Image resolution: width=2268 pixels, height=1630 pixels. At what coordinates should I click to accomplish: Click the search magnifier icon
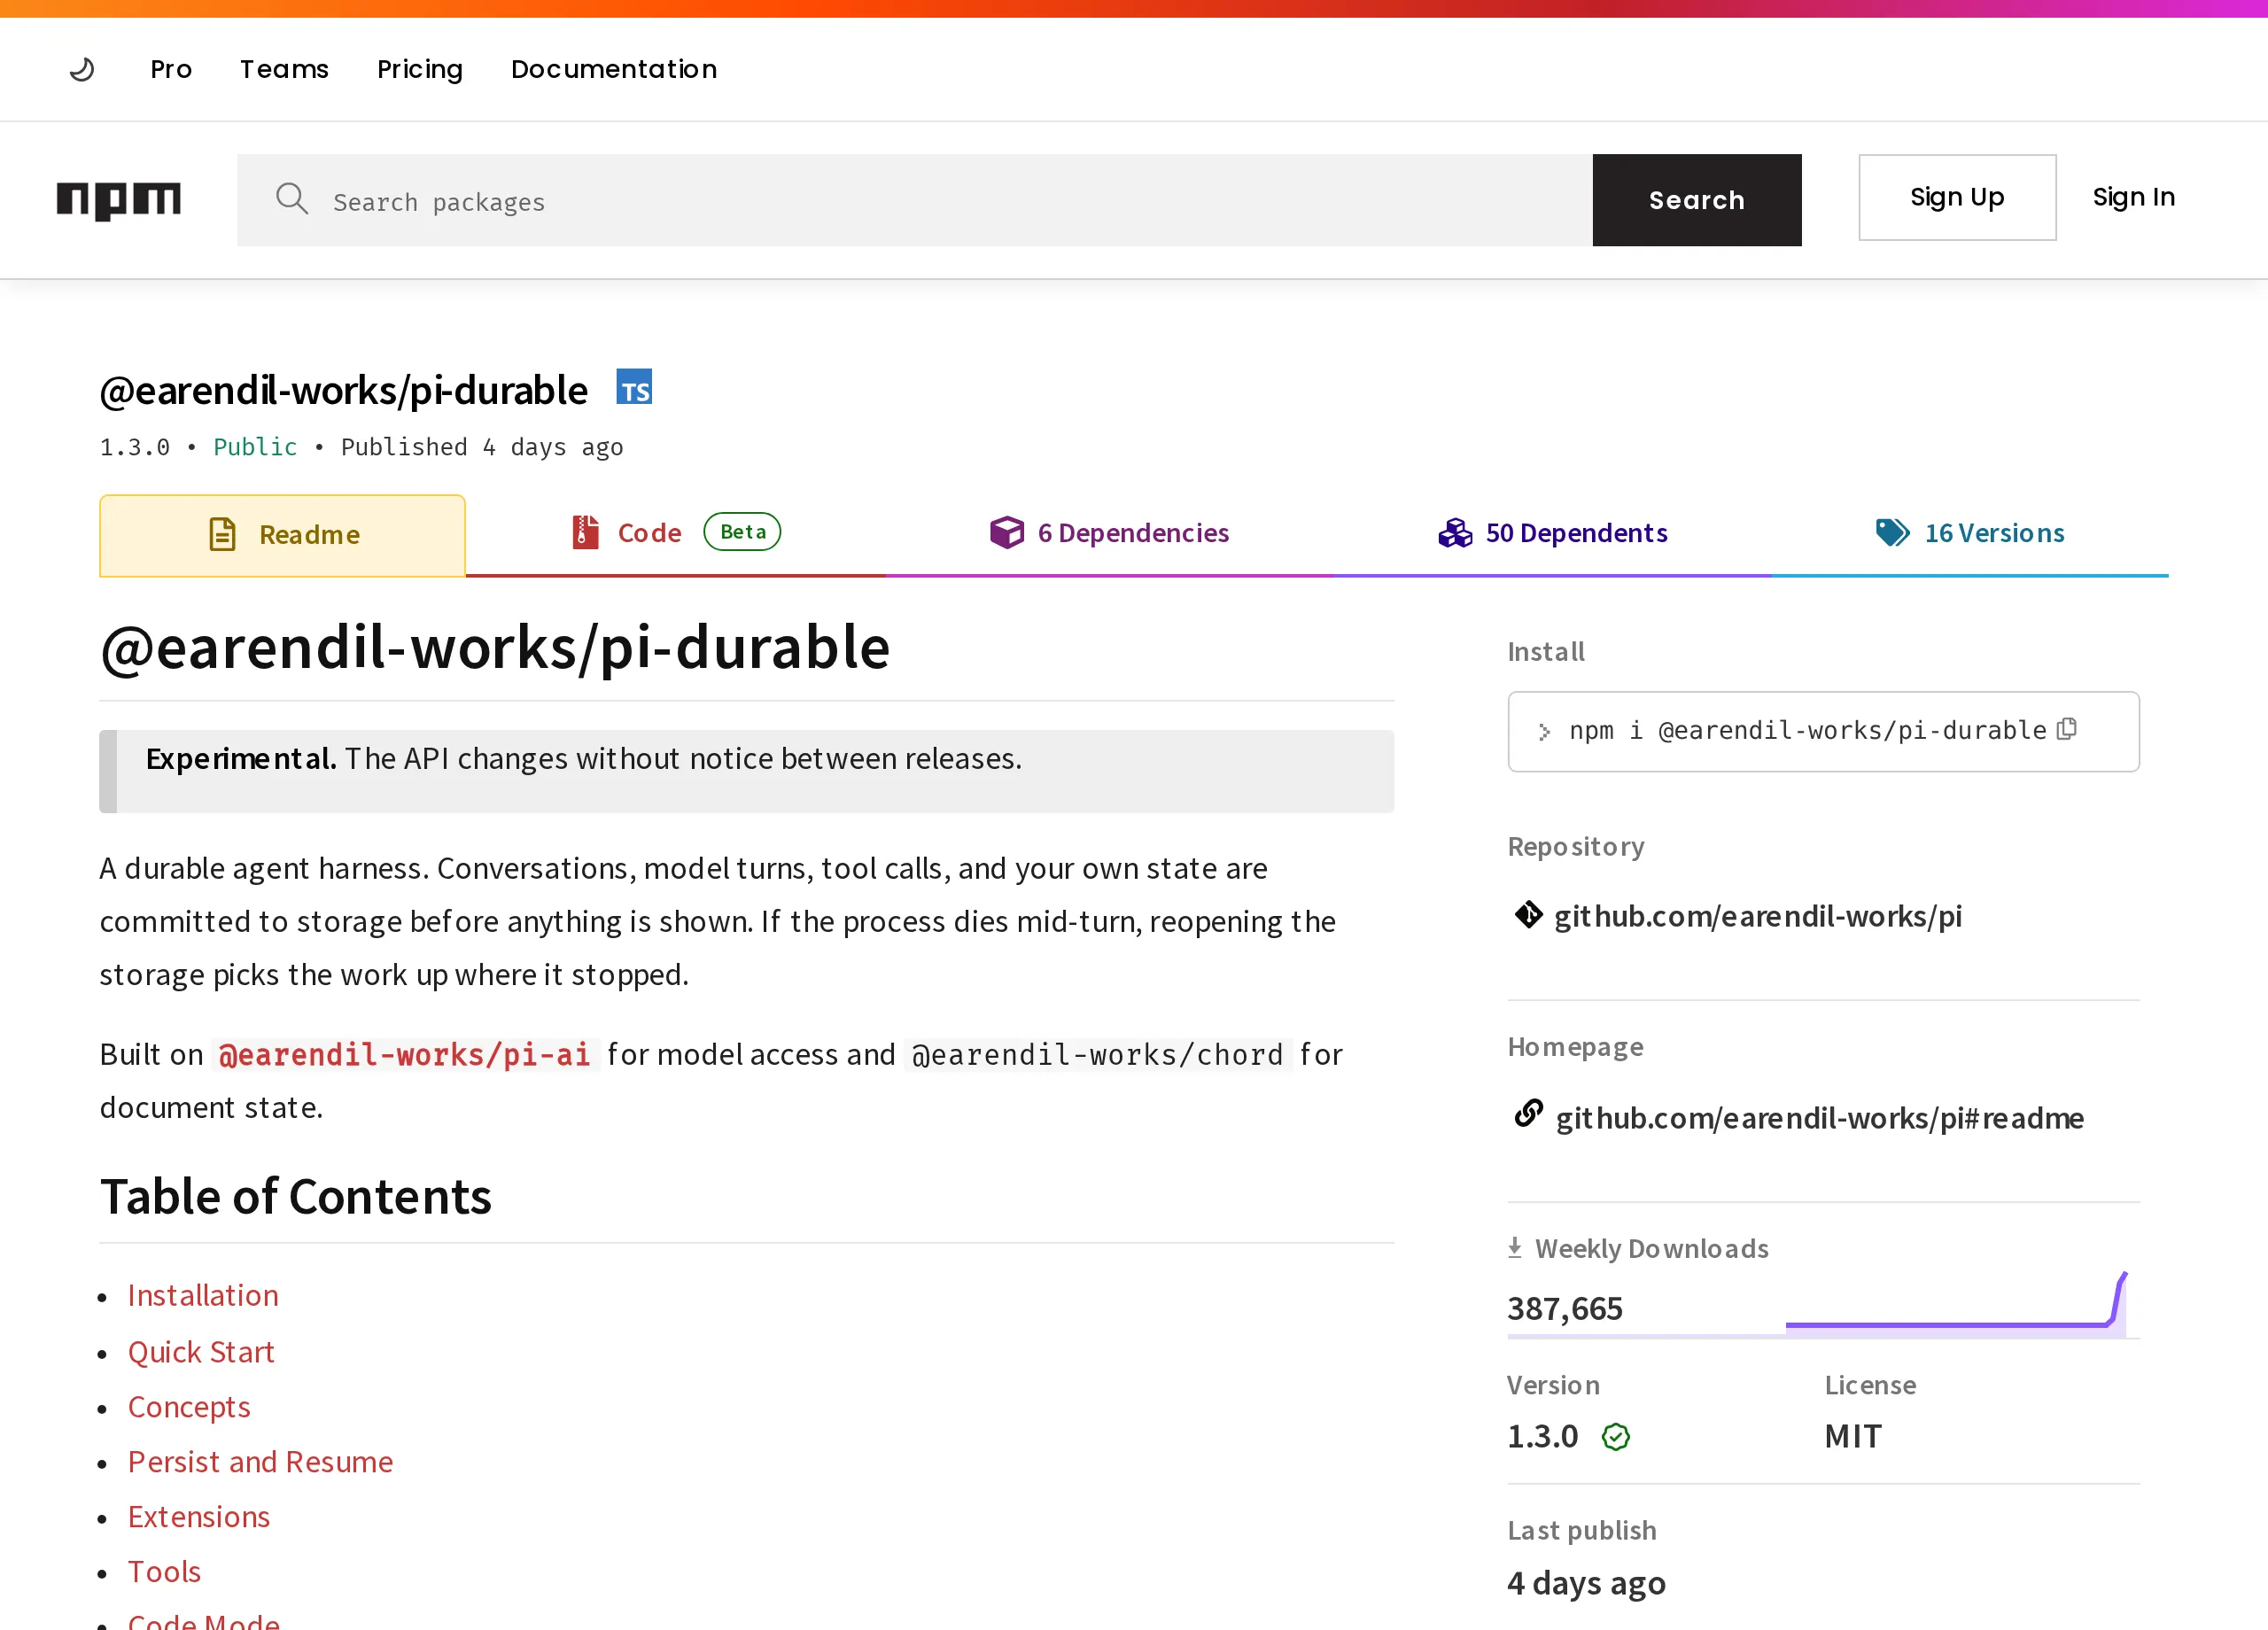292,199
